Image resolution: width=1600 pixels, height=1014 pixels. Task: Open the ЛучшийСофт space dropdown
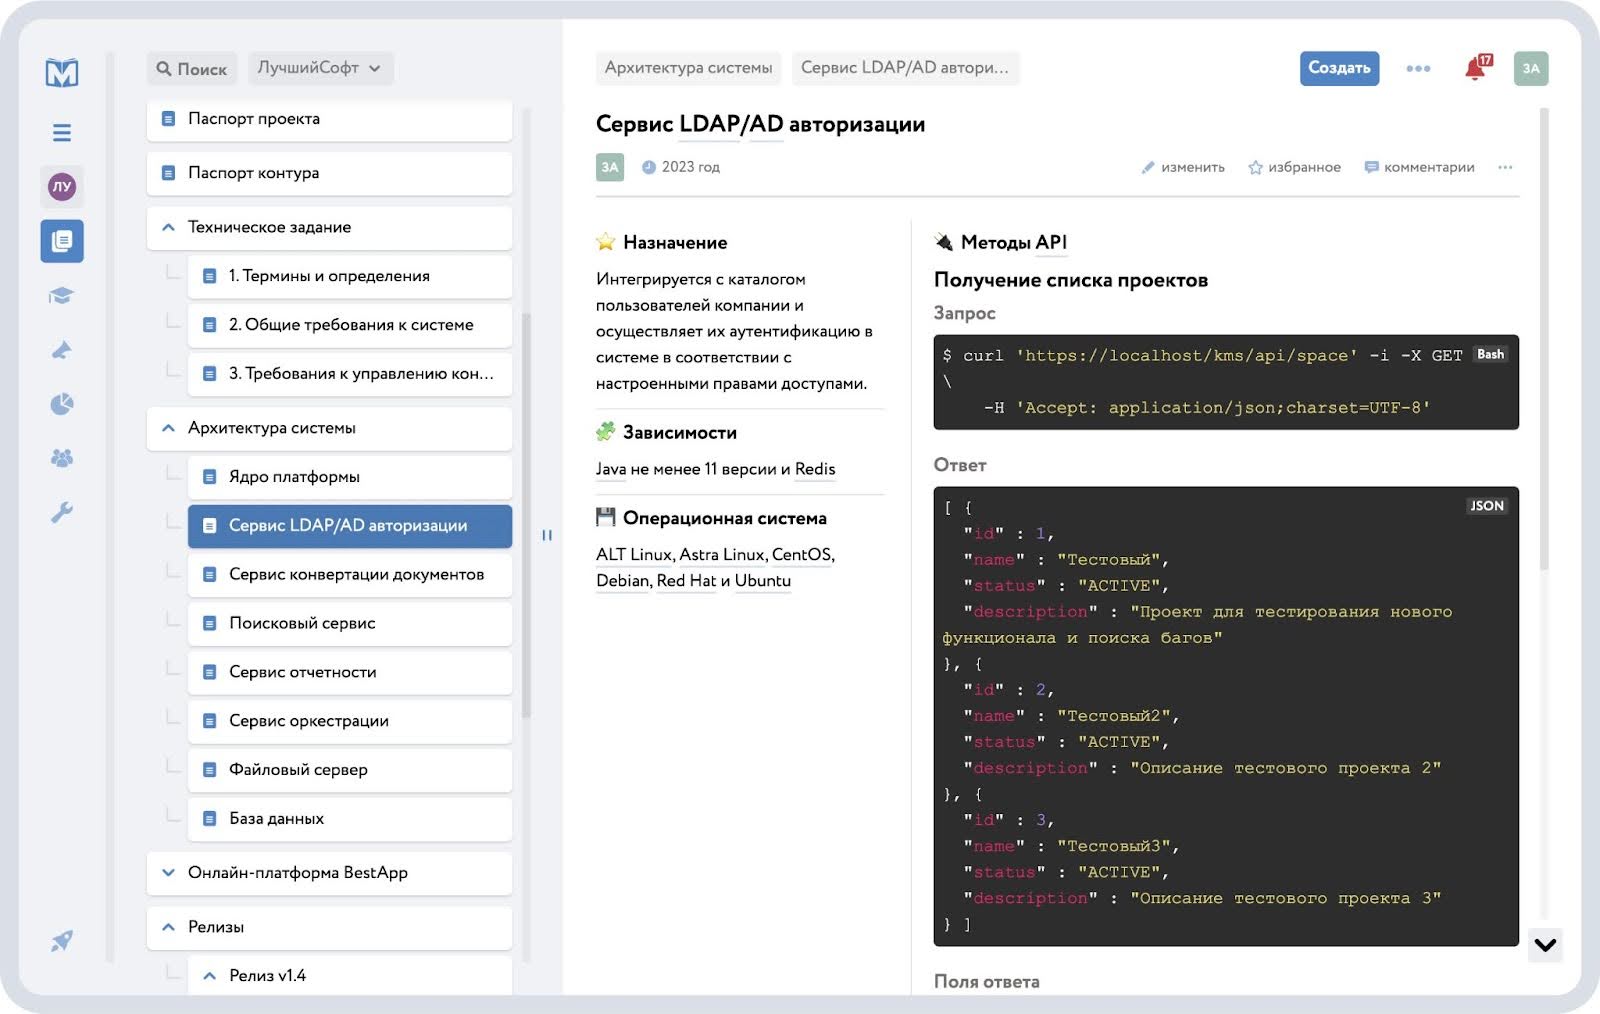(x=320, y=68)
